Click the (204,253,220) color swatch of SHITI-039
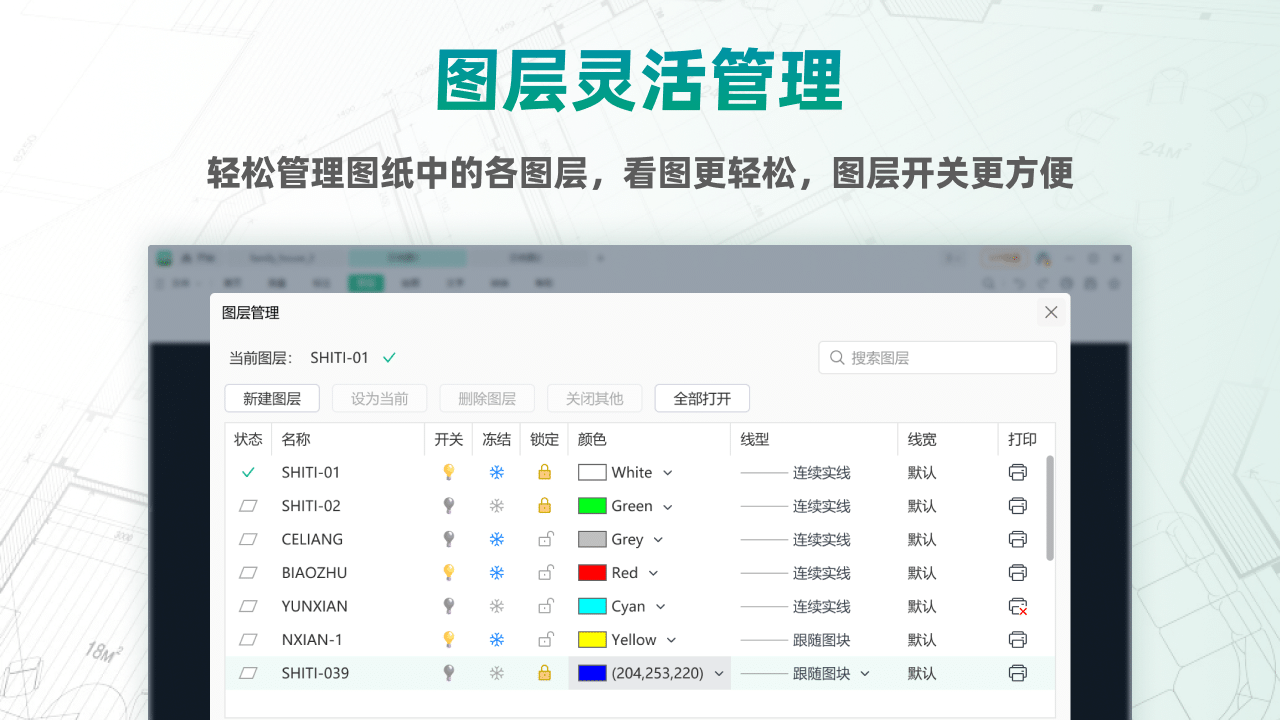This screenshot has height=720, width=1280. click(x=590, y=673)
